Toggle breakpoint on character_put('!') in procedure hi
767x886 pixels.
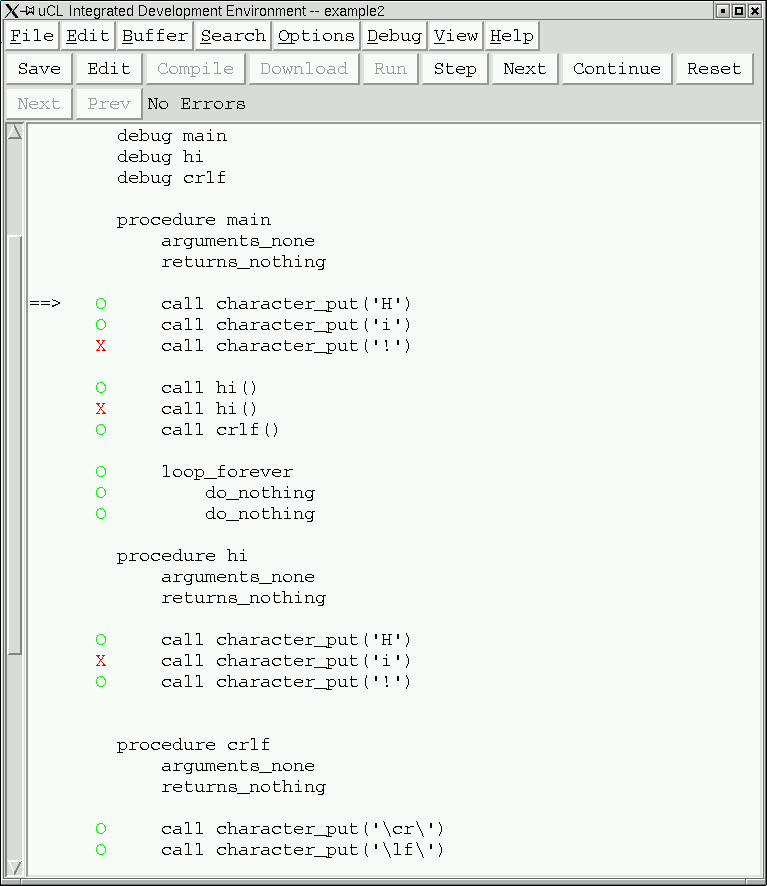(x=101, y=682)
